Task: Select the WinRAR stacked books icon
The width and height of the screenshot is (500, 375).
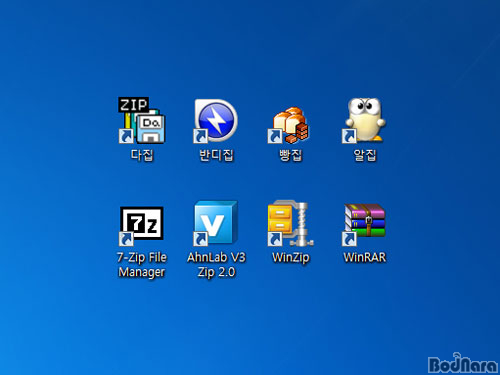Action: 364,224
